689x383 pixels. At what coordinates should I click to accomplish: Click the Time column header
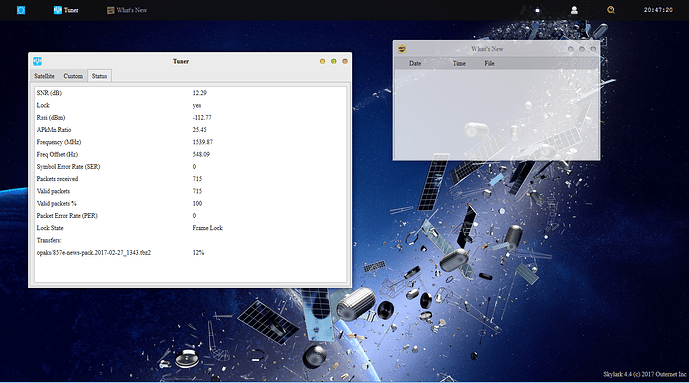click(x=459, y=63)
